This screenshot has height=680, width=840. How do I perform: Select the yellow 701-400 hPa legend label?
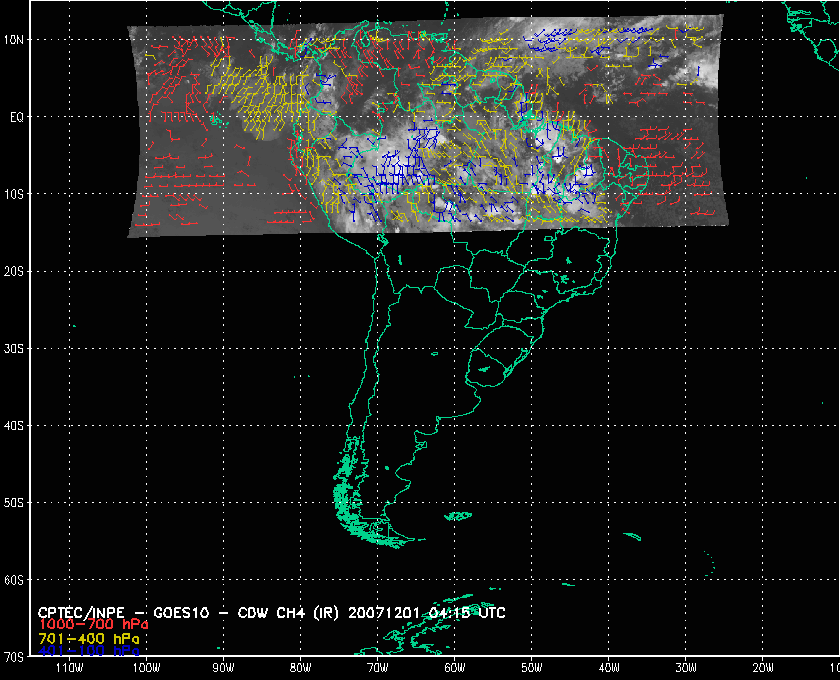(88, 639)
